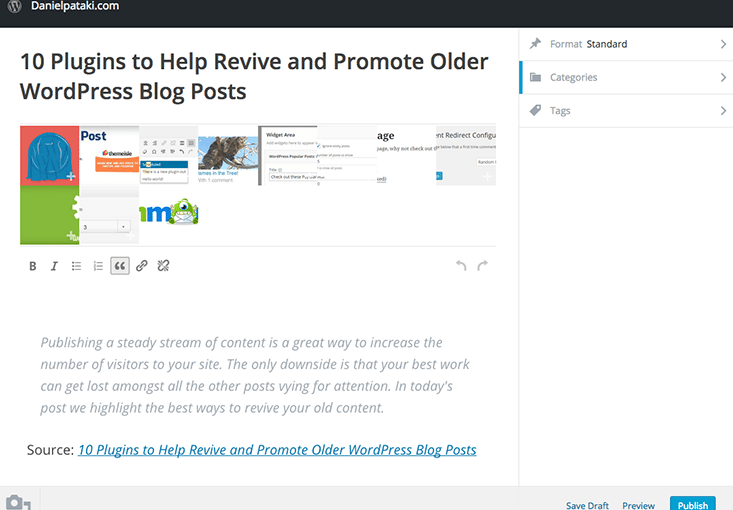Publish the post
The height and width of the screenshot is (510, 733).
(x=693, y=504)
